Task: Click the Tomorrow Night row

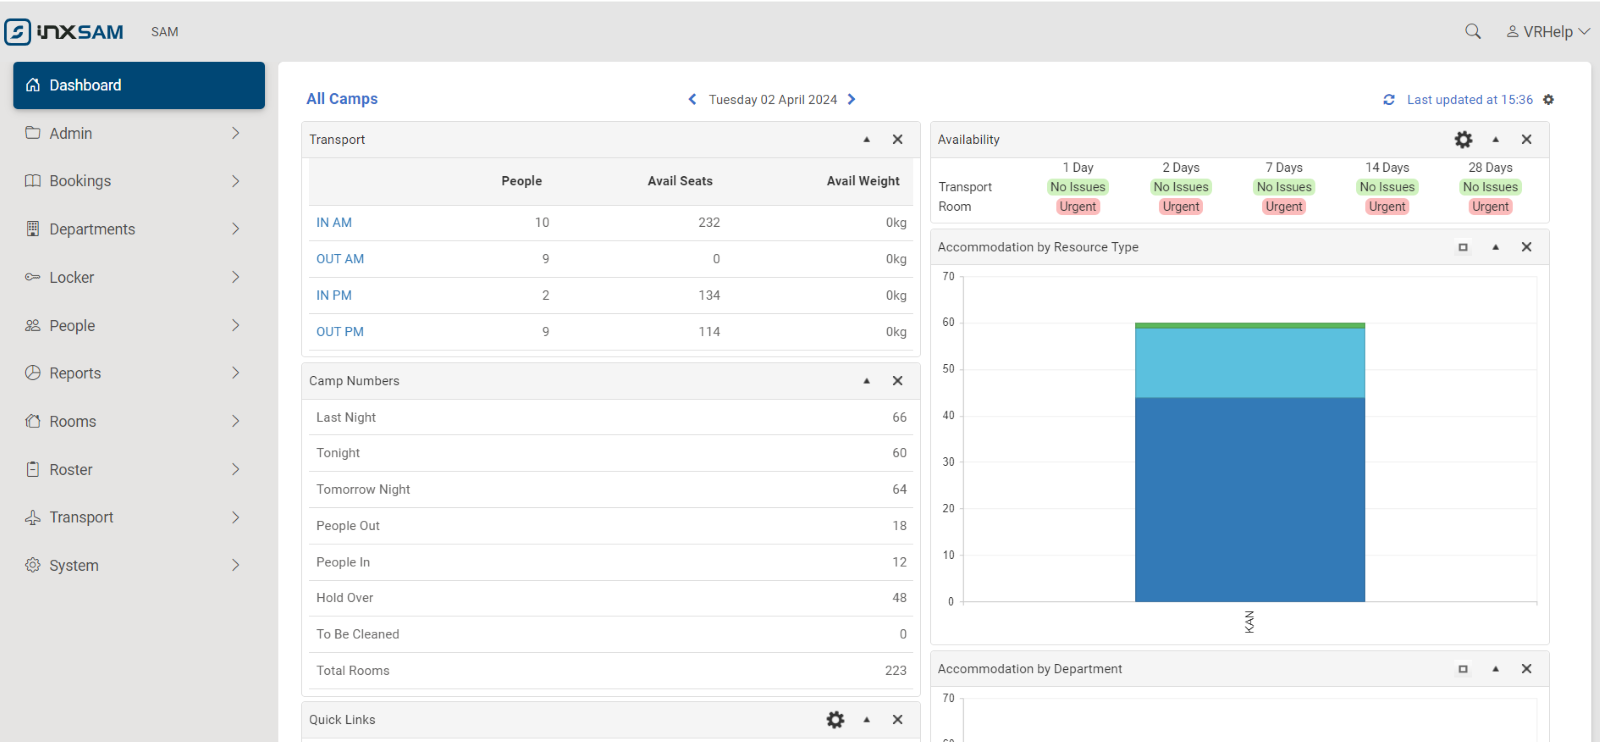Action: pos(611,490)
